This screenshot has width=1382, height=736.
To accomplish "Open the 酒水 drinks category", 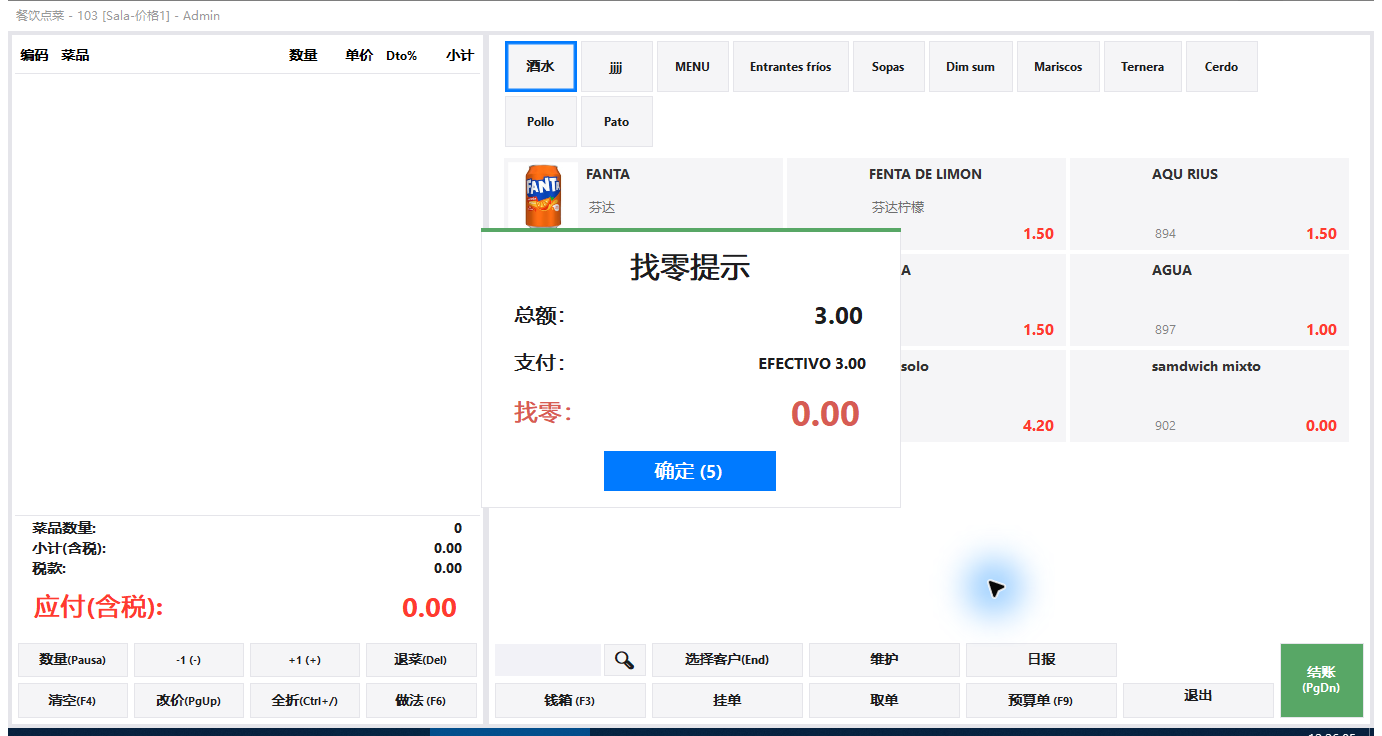I will (x=541, y=67).
